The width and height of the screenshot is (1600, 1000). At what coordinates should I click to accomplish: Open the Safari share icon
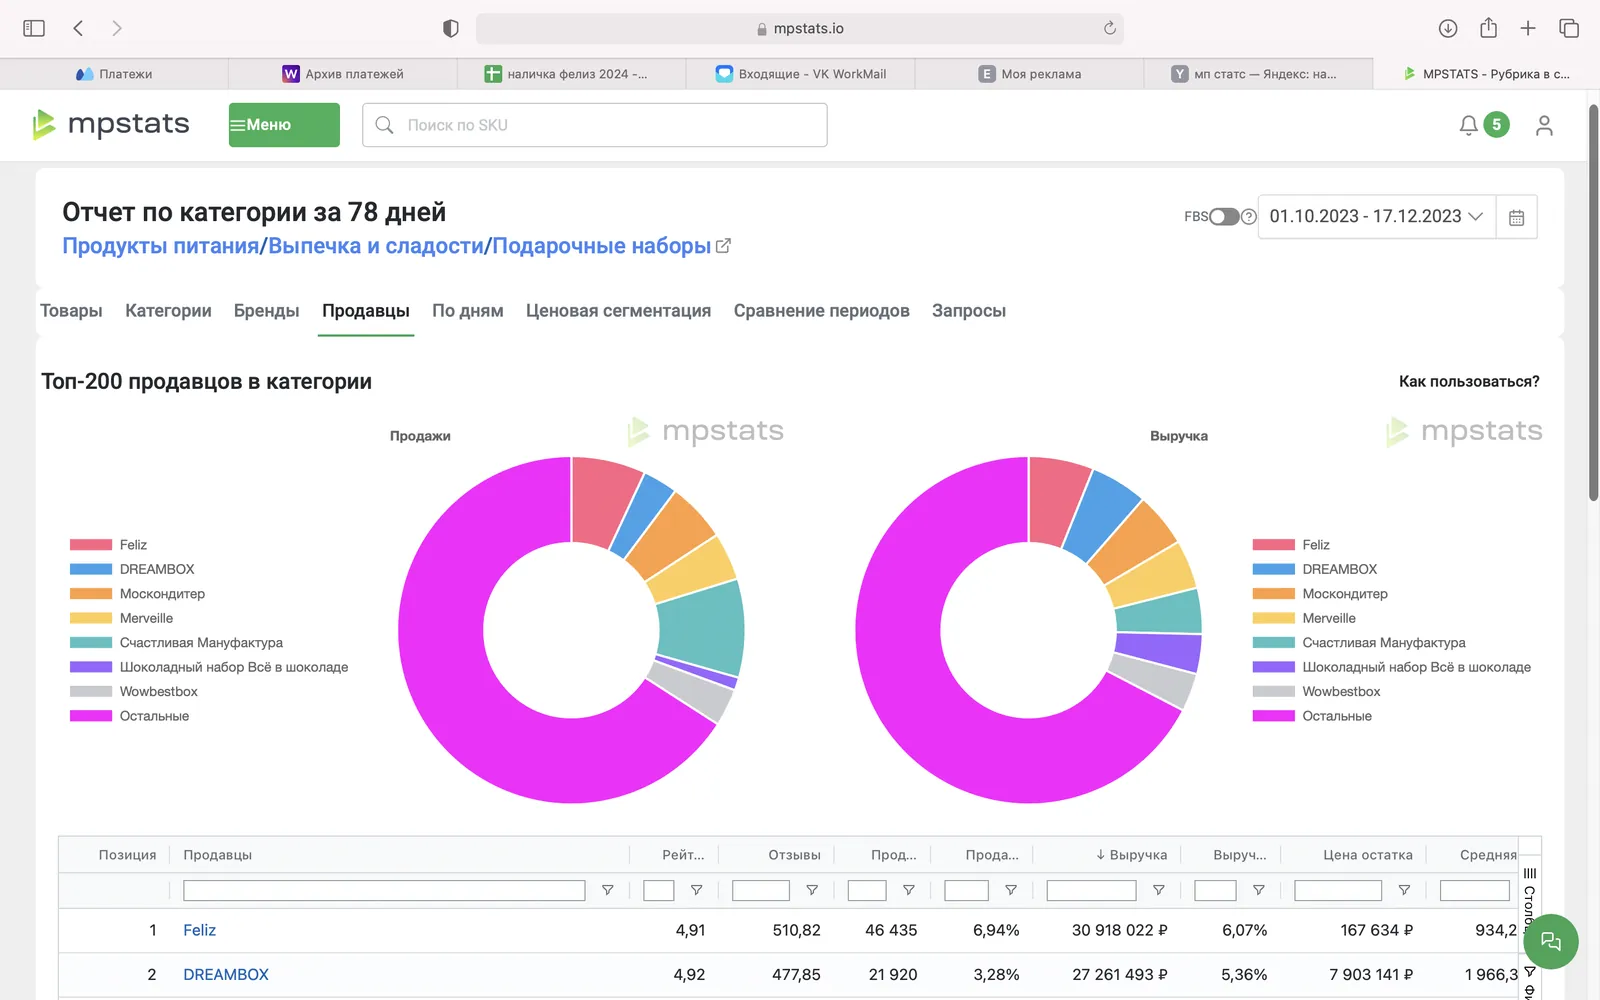[1489, 28]
